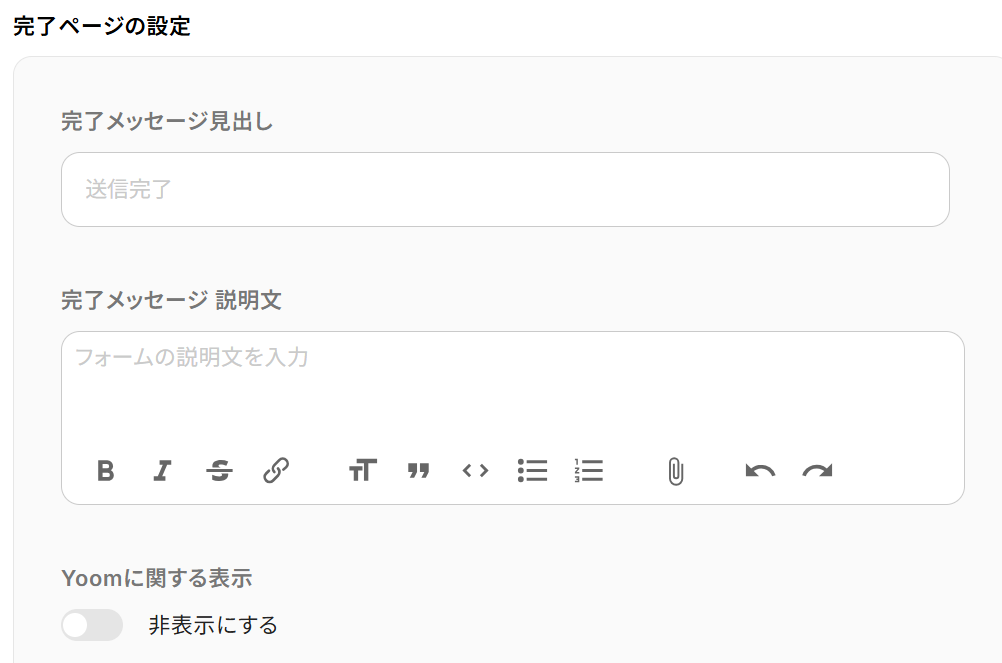Click the heading text size icon
The width and height of the screenshot is (1002, 663).
362,471
